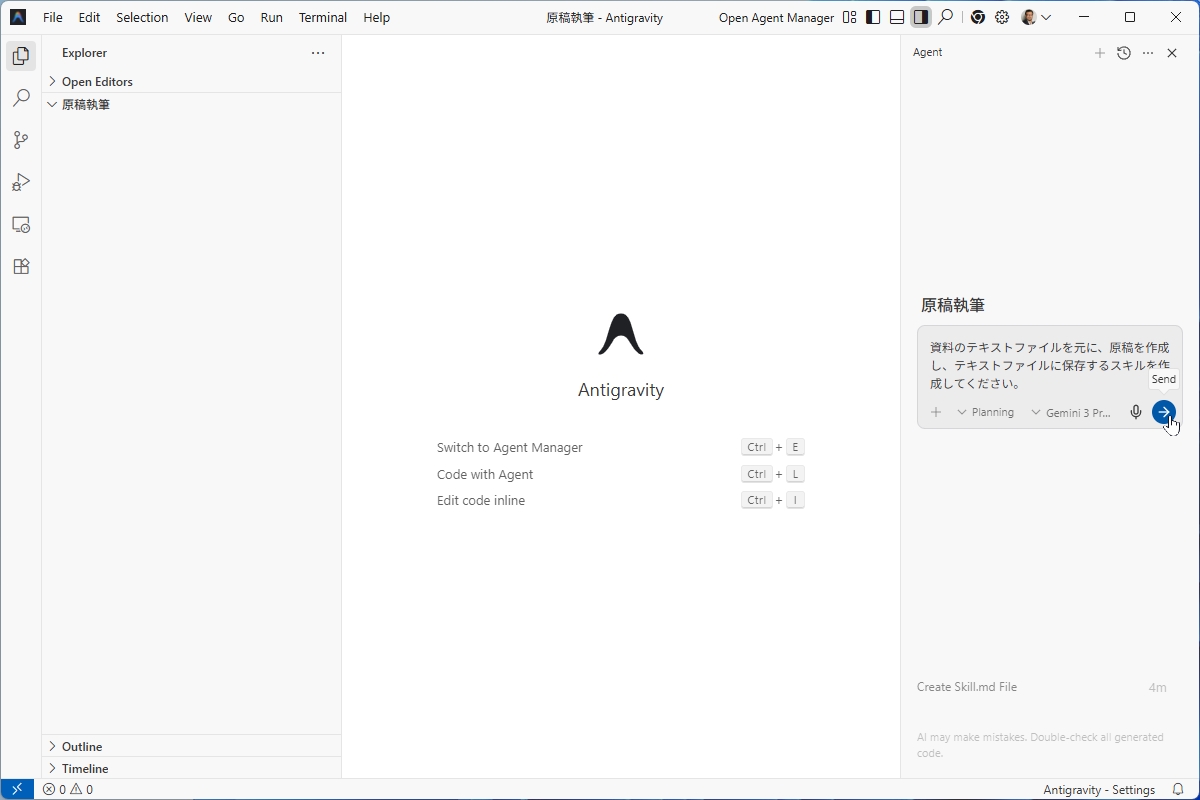Click the microphone voice input icon
Screen dimensions: 1200x800
(1136, 412)
